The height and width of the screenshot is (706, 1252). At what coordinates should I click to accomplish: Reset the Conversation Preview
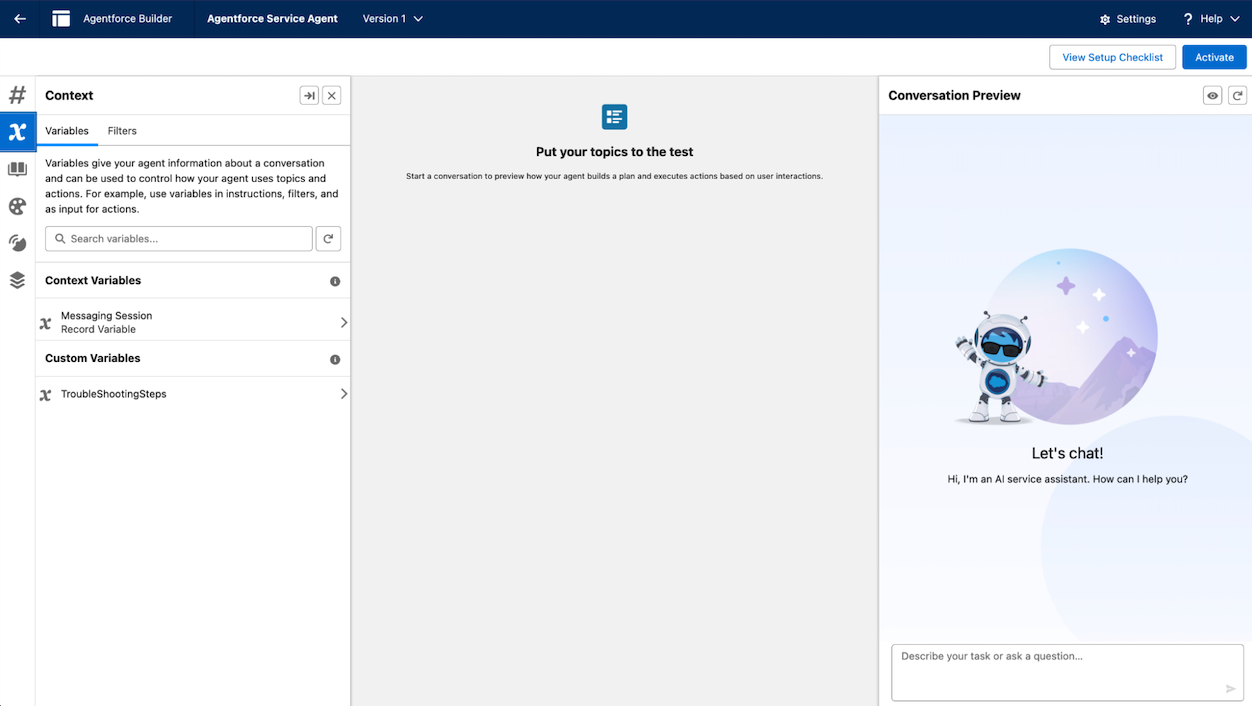click(x=1237, y=95)
